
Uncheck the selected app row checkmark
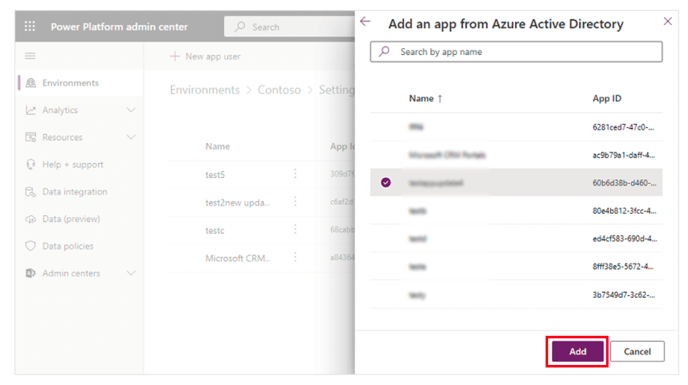[386, 182]
